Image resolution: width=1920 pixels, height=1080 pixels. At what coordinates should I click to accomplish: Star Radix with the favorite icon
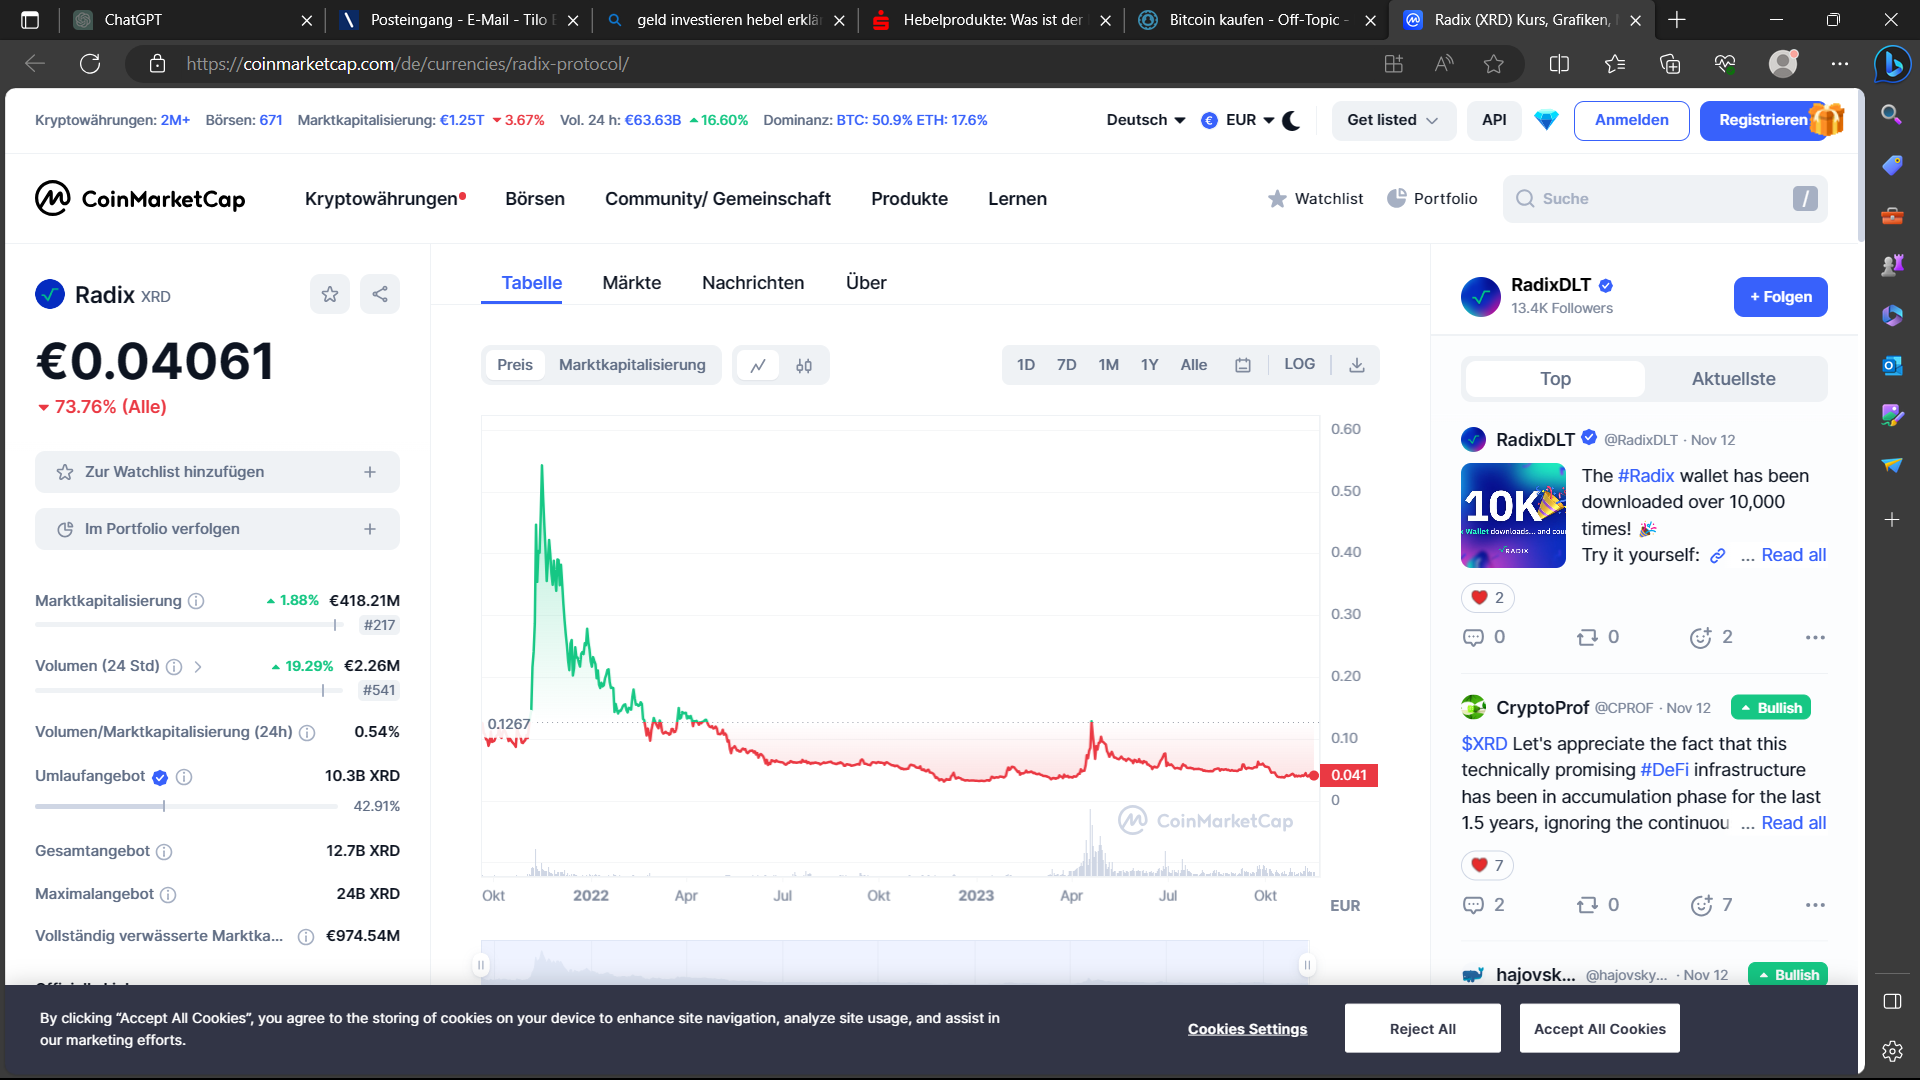pyautogui.click(x=330, y=294)
